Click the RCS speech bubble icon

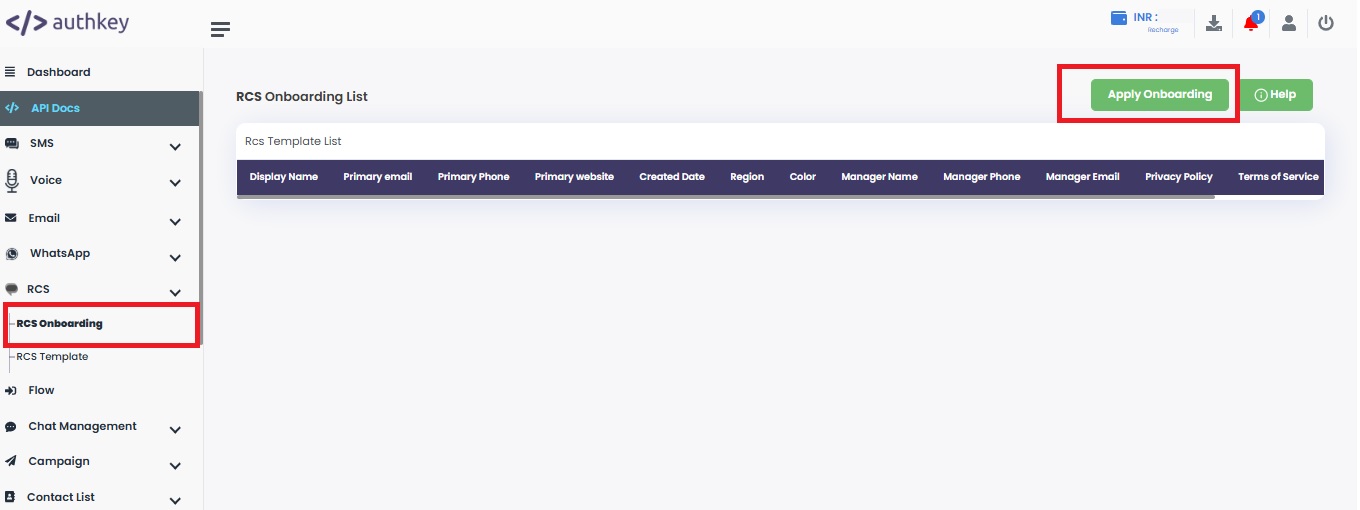(x=12, y=289)
